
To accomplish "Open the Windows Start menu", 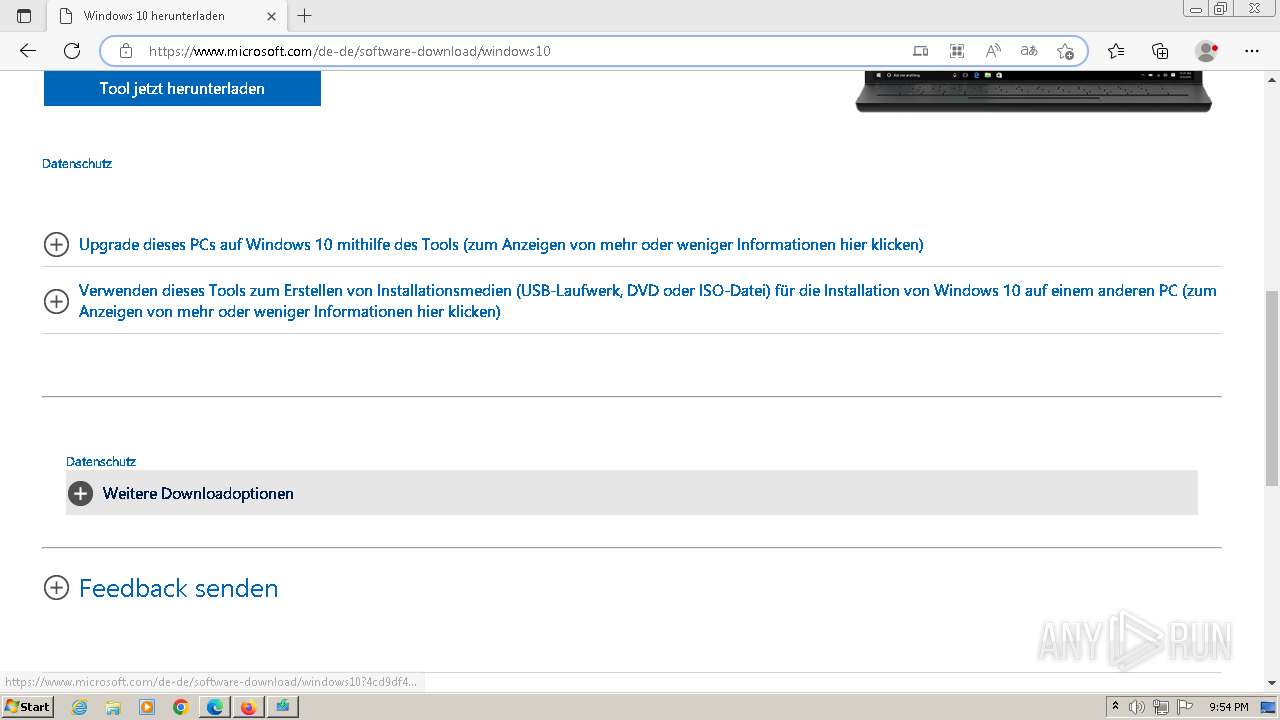I will pyautogui.click(x=27, y=706).
